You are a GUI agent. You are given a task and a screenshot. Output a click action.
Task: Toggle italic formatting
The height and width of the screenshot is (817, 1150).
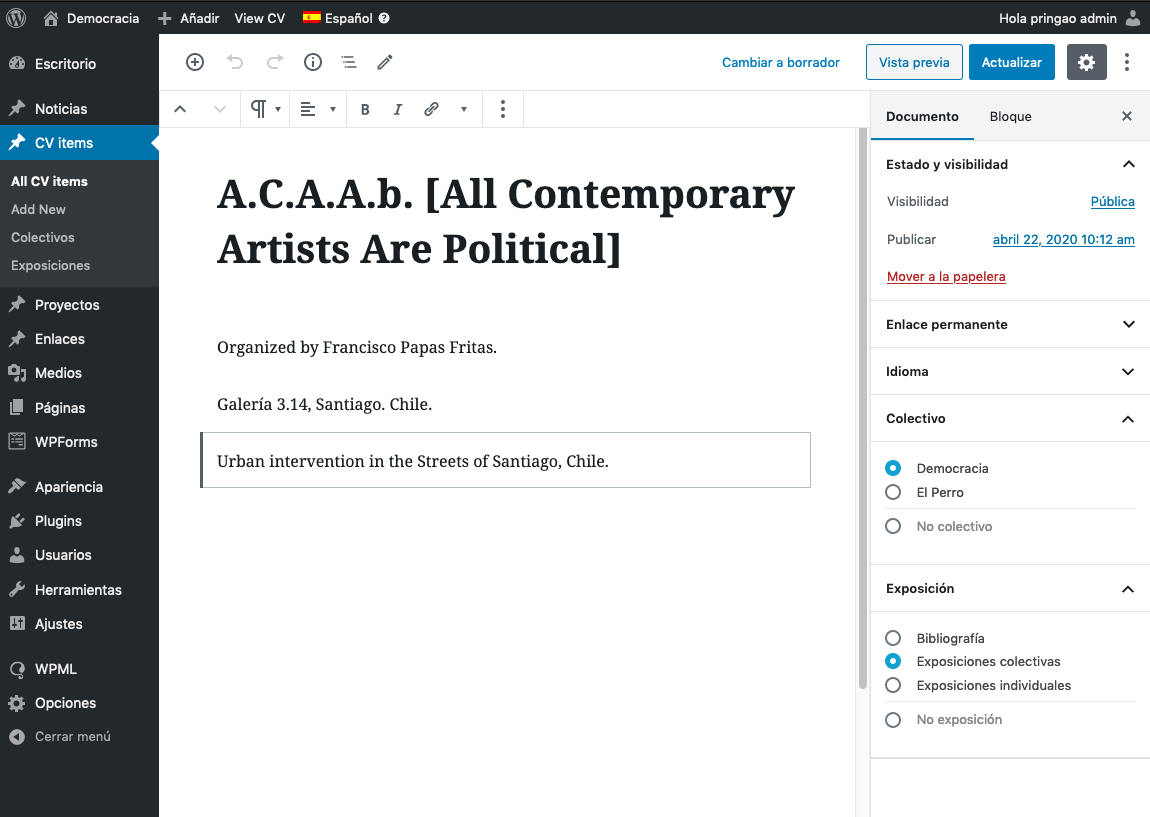(x=398, y=109)
